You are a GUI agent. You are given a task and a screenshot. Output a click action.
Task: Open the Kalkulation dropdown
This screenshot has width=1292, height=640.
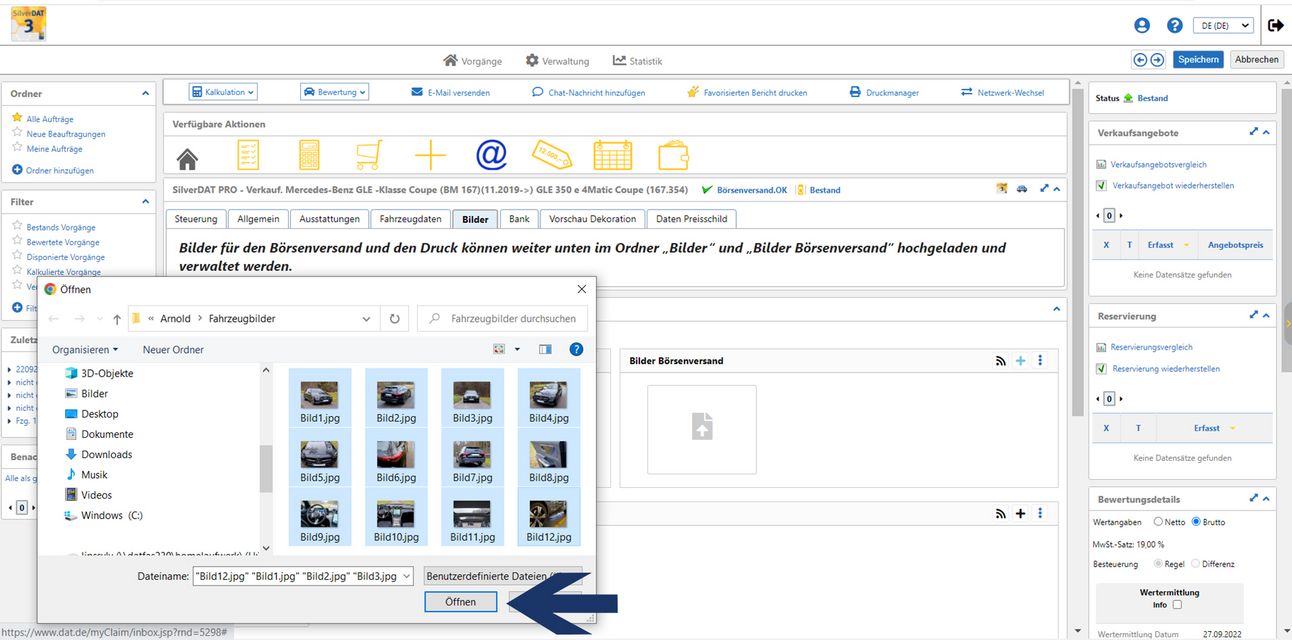click(x=223, y=92)
